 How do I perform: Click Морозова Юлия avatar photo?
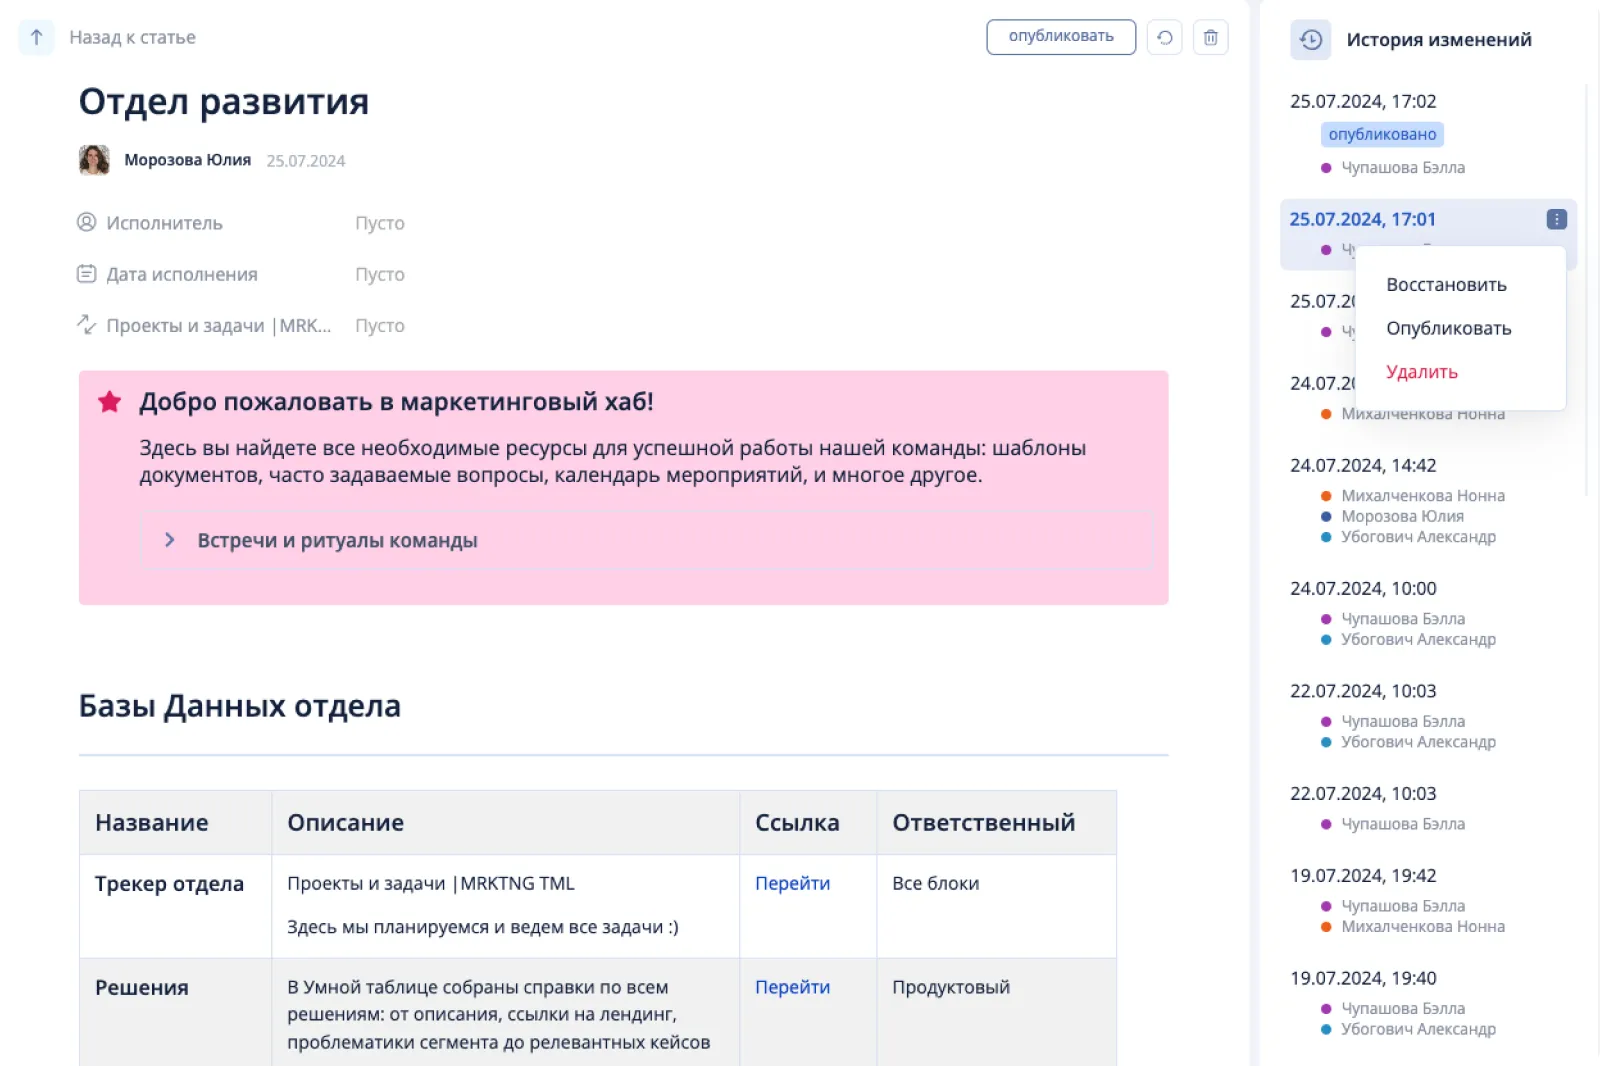pyautogui.click(x=94, y=160)
